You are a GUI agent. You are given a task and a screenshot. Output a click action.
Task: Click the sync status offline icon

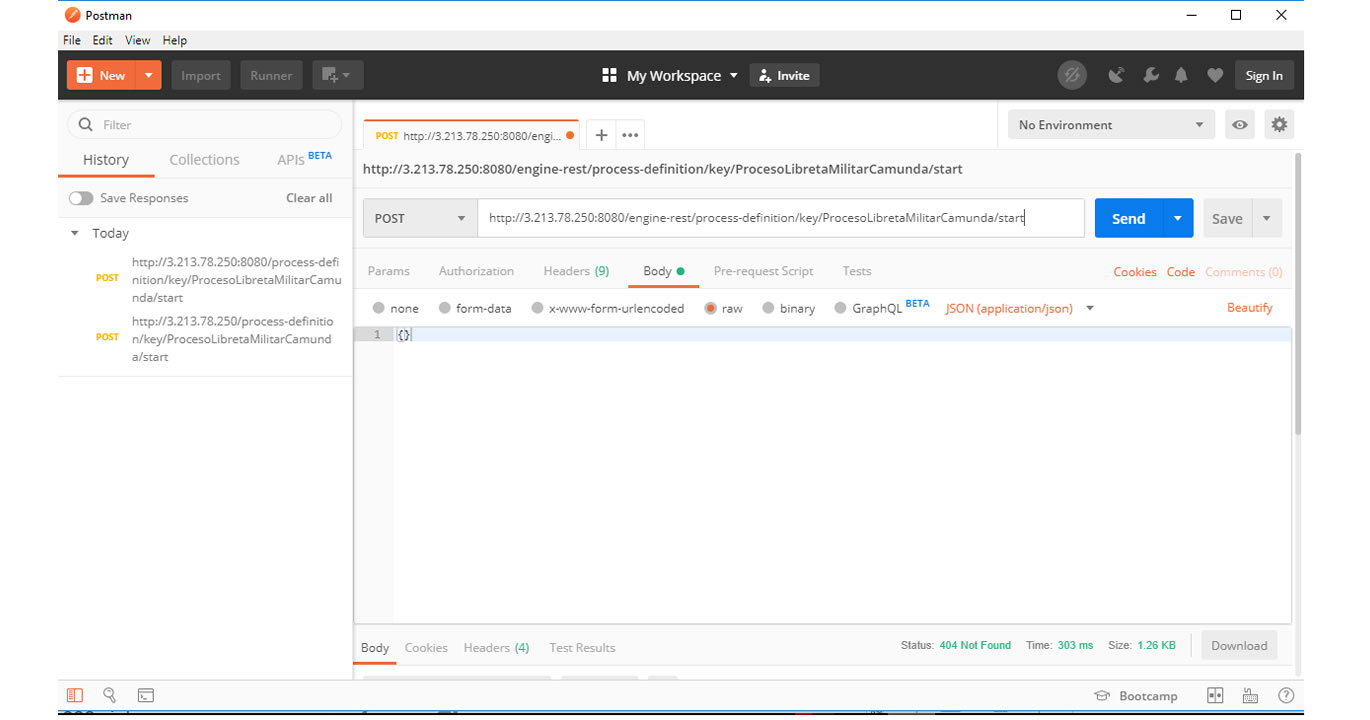(1072, 75)
